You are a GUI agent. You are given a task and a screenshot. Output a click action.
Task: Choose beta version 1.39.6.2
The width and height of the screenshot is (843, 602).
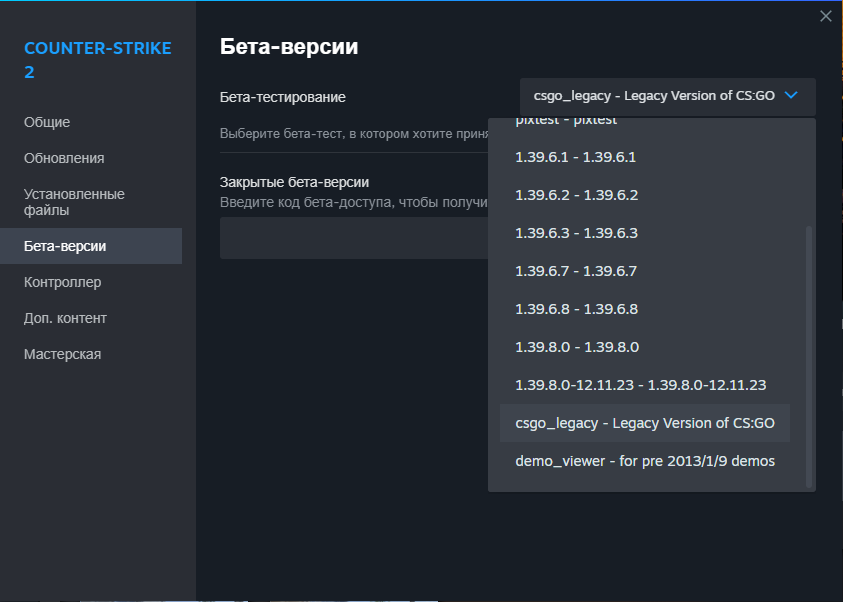point(645,195)
